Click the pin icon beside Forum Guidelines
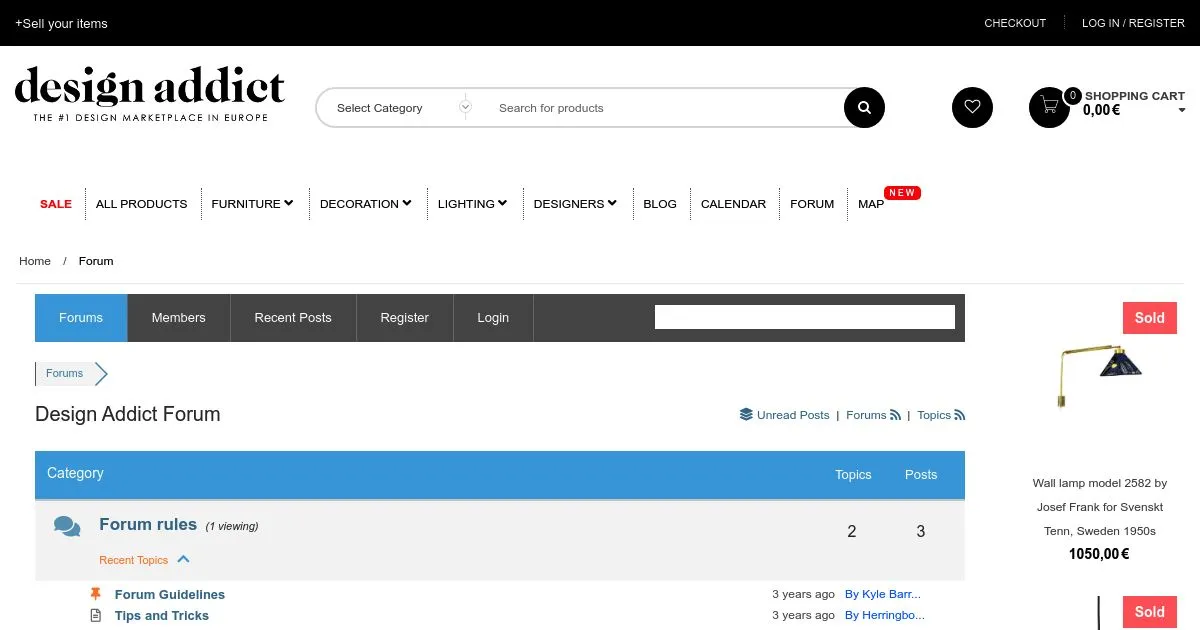The image size is (1200, 630). pyautogui.click(x=96, y=594)
